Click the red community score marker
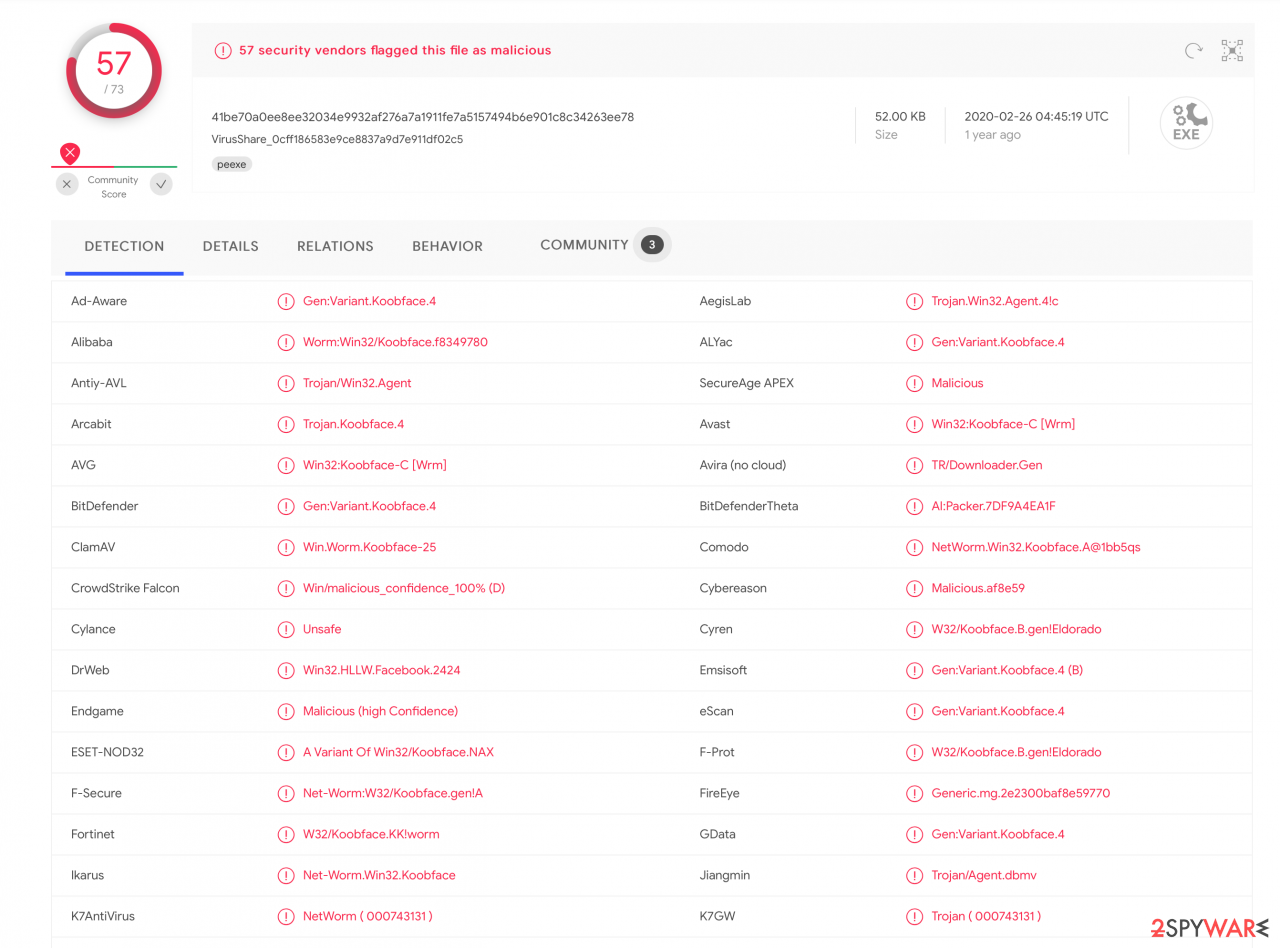1280x948 pixels. point(69,153)
